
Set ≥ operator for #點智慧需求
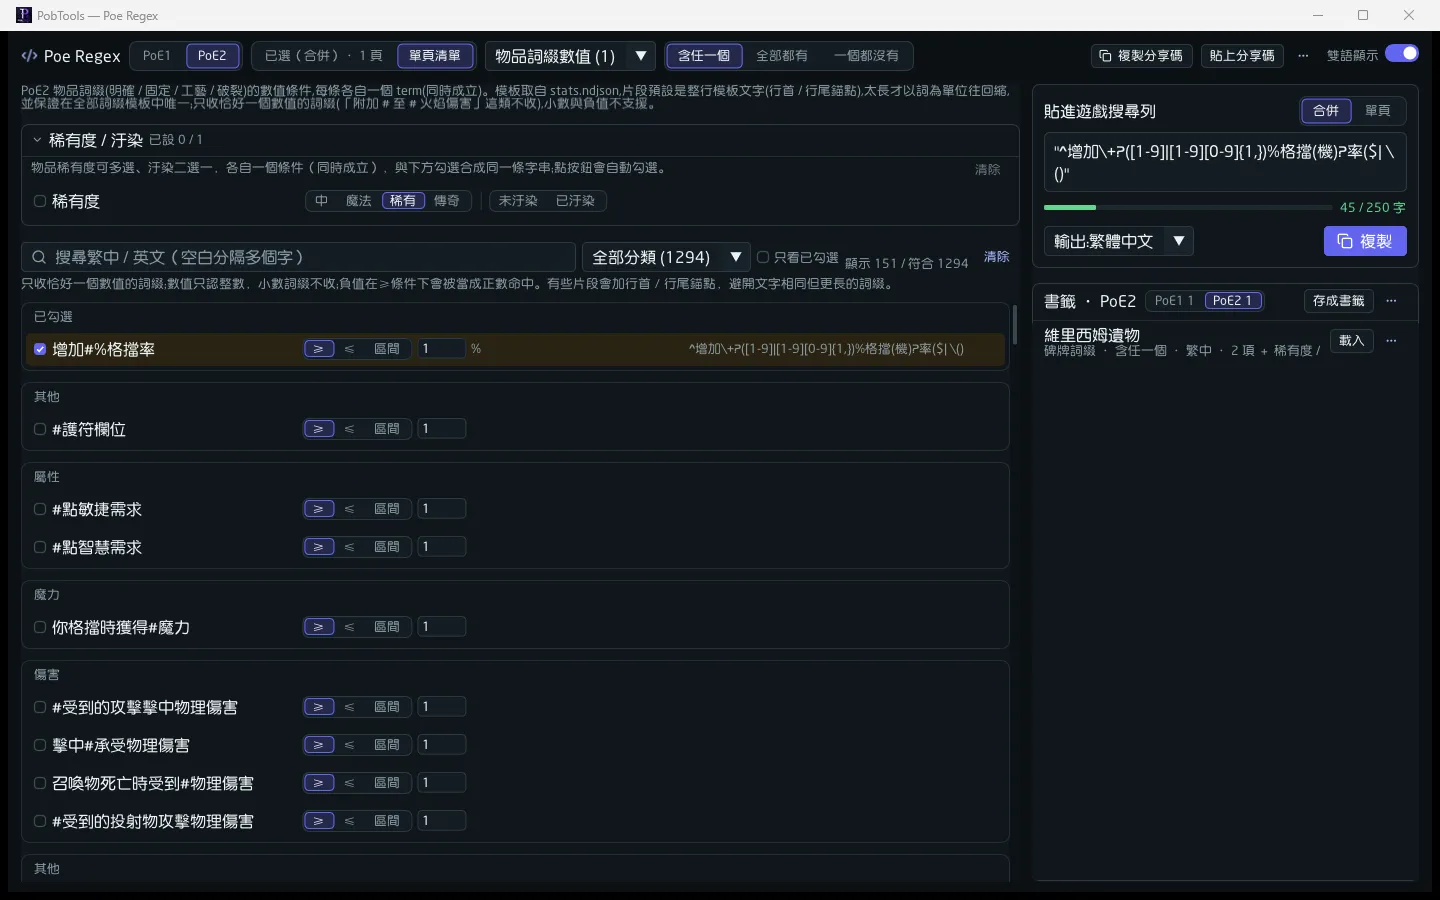coord(319,547)
